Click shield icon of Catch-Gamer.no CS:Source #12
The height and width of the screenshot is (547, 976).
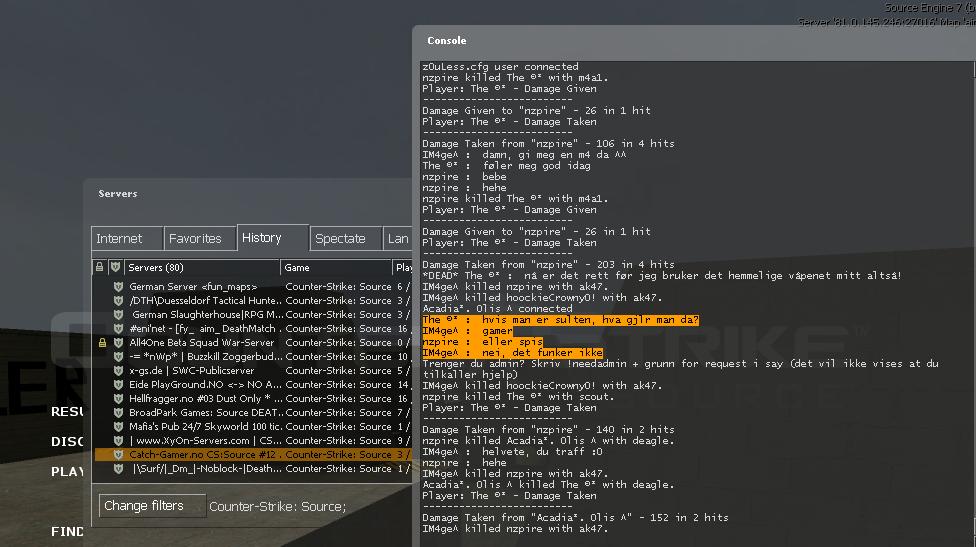[118, 455]
